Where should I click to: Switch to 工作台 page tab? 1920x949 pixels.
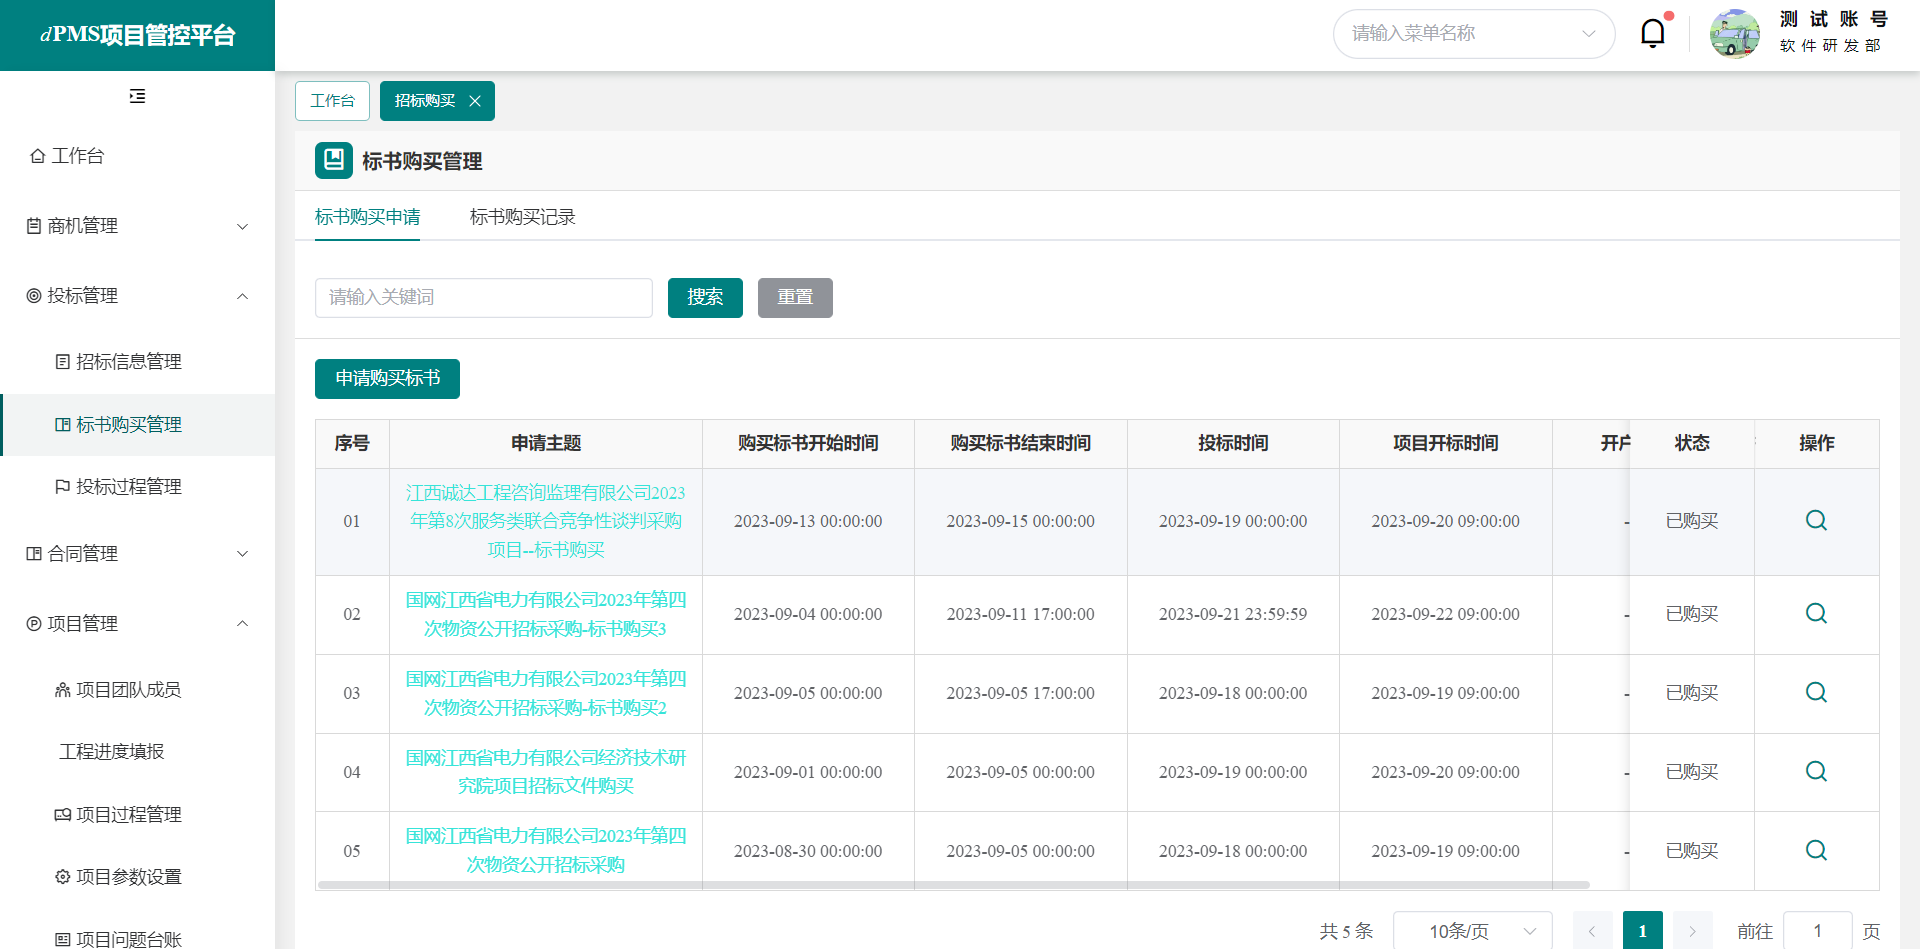pyautogui.click(x=332, y=101)
